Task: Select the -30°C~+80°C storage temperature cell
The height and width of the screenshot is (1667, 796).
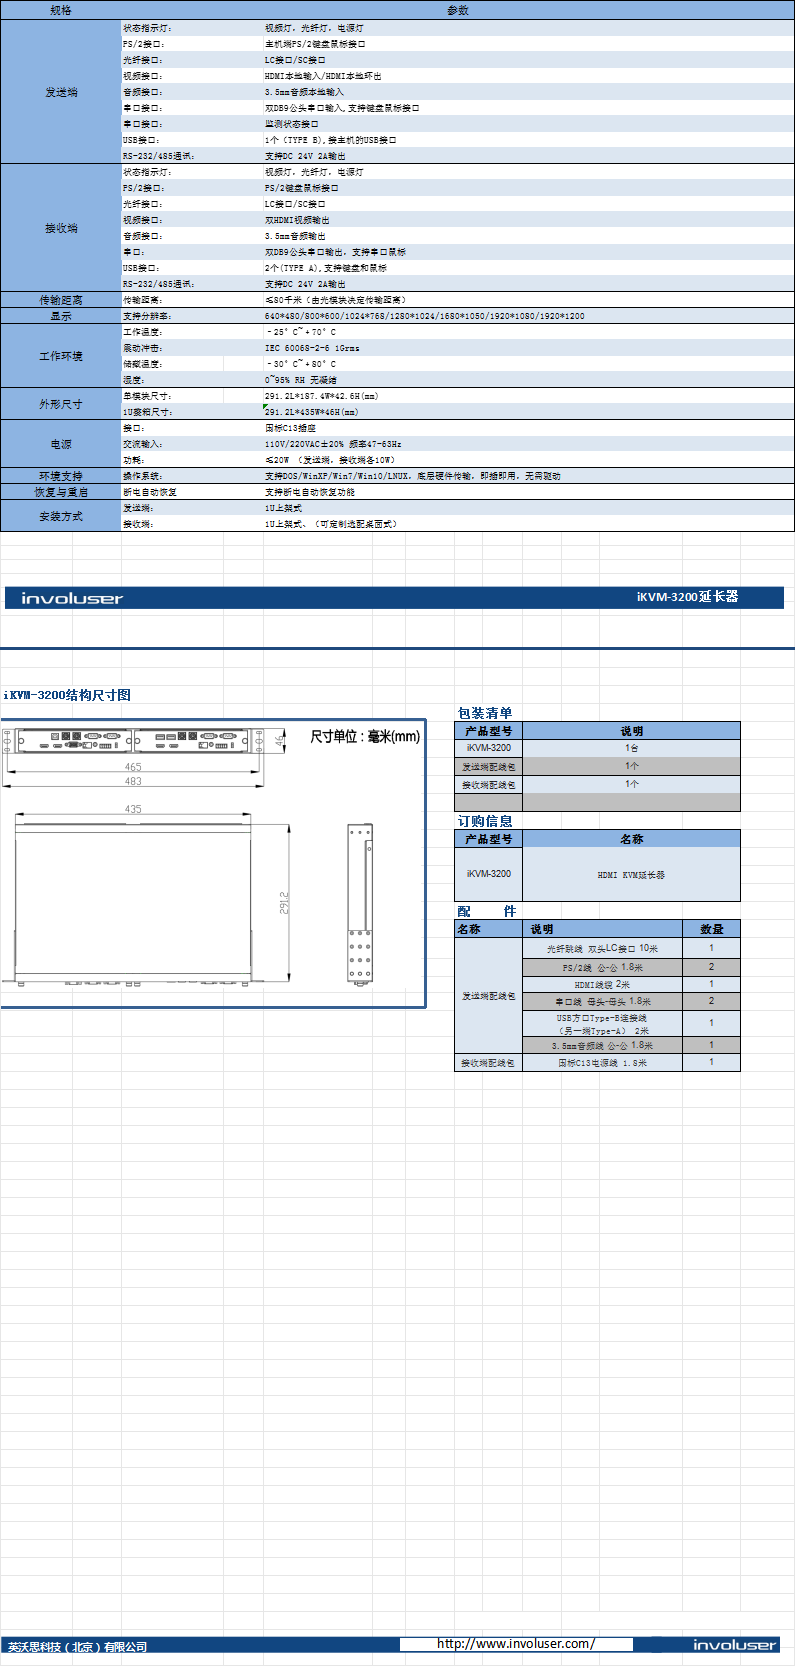Action: pyautogui.click(x=529, y=364)
